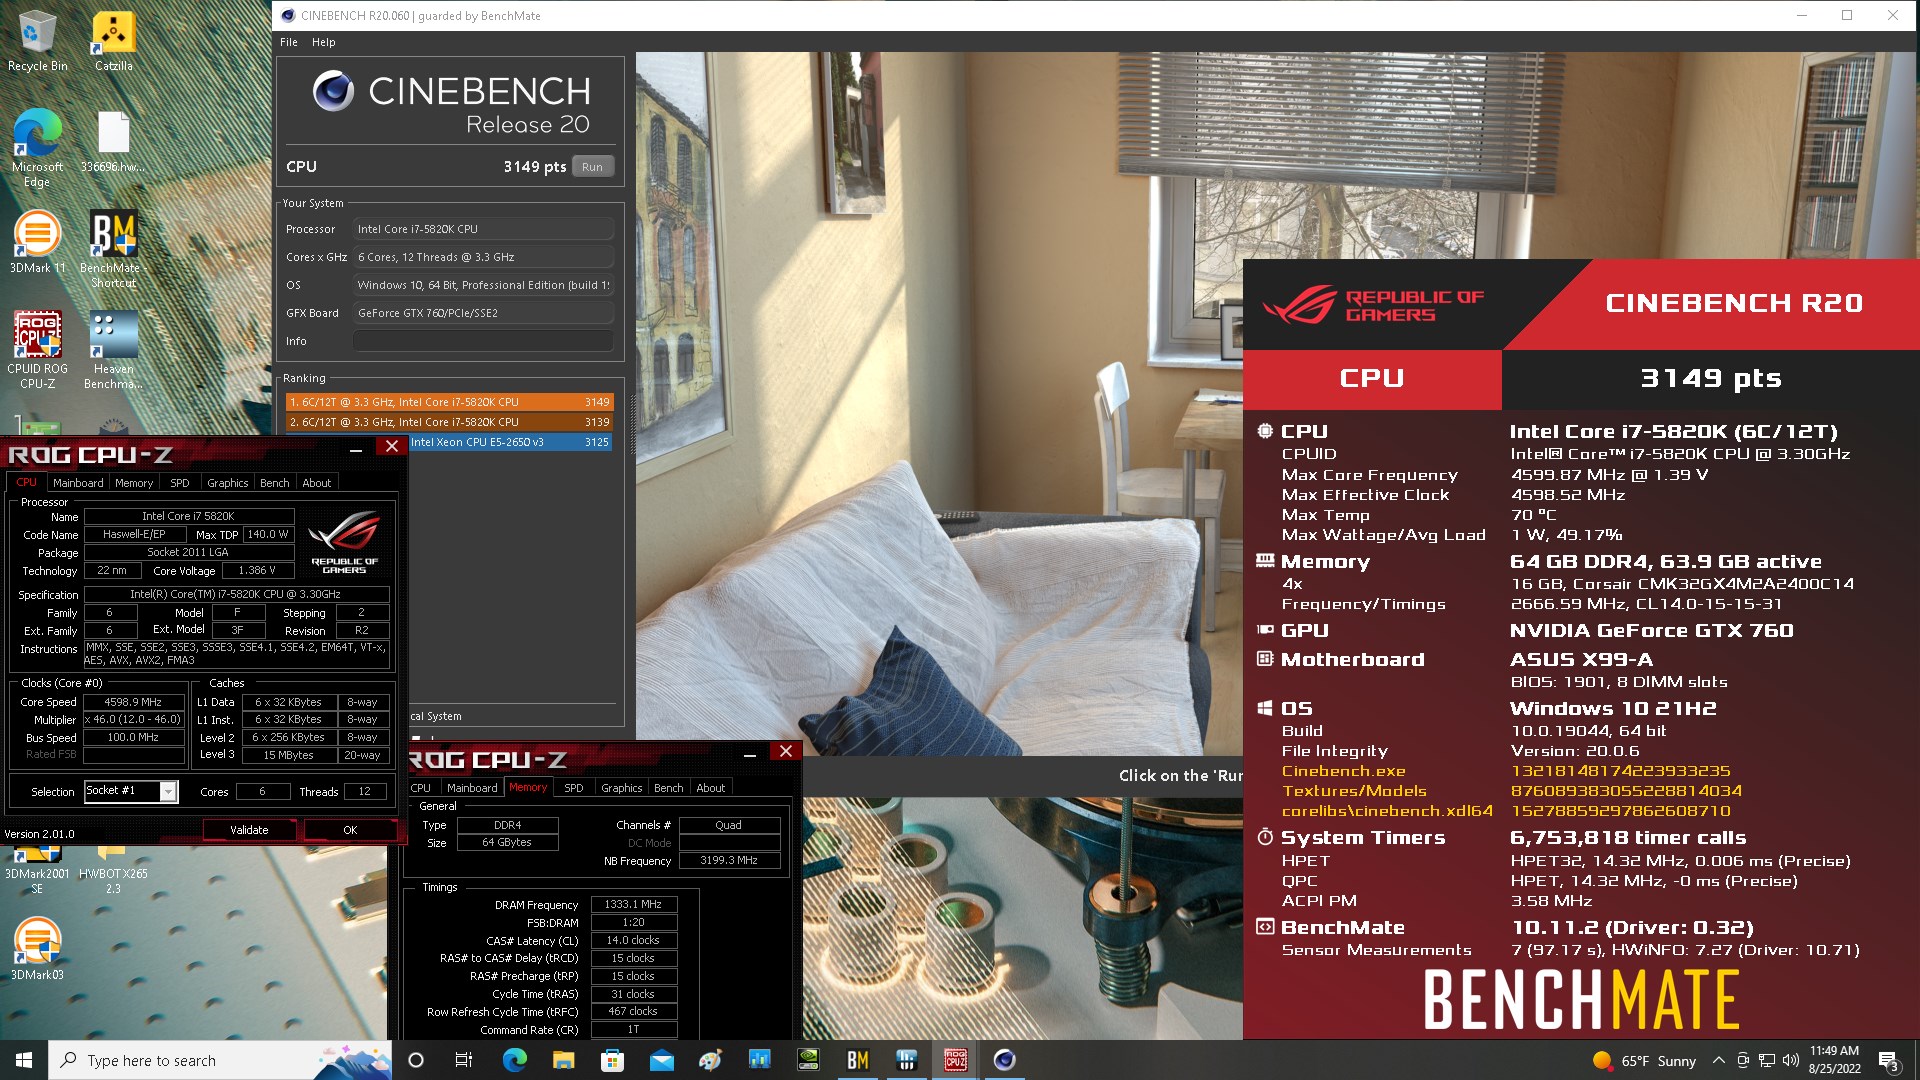The height and width of the screenshot is (1080, 1920).
Task: Open the Mail app in the taskbar
Action: (x=661, y=1060)
